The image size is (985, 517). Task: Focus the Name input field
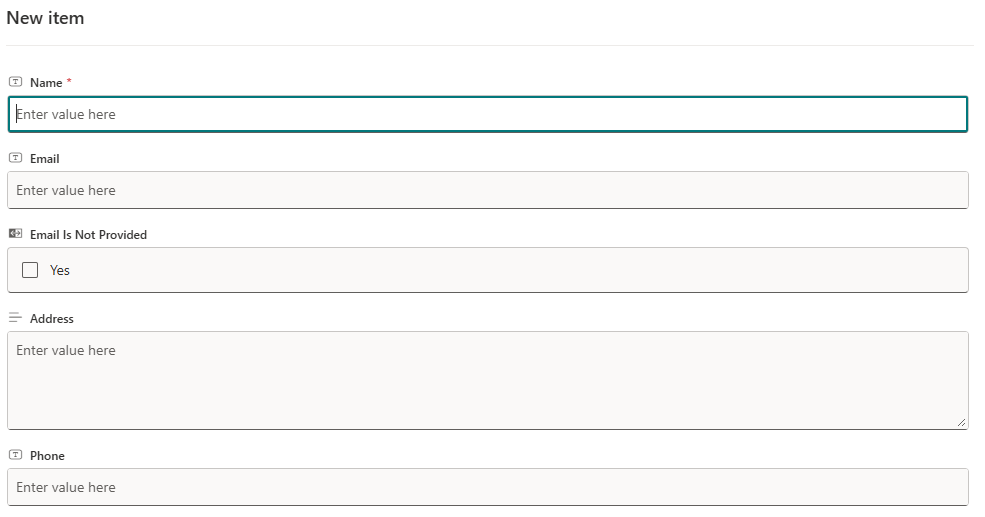488,114
